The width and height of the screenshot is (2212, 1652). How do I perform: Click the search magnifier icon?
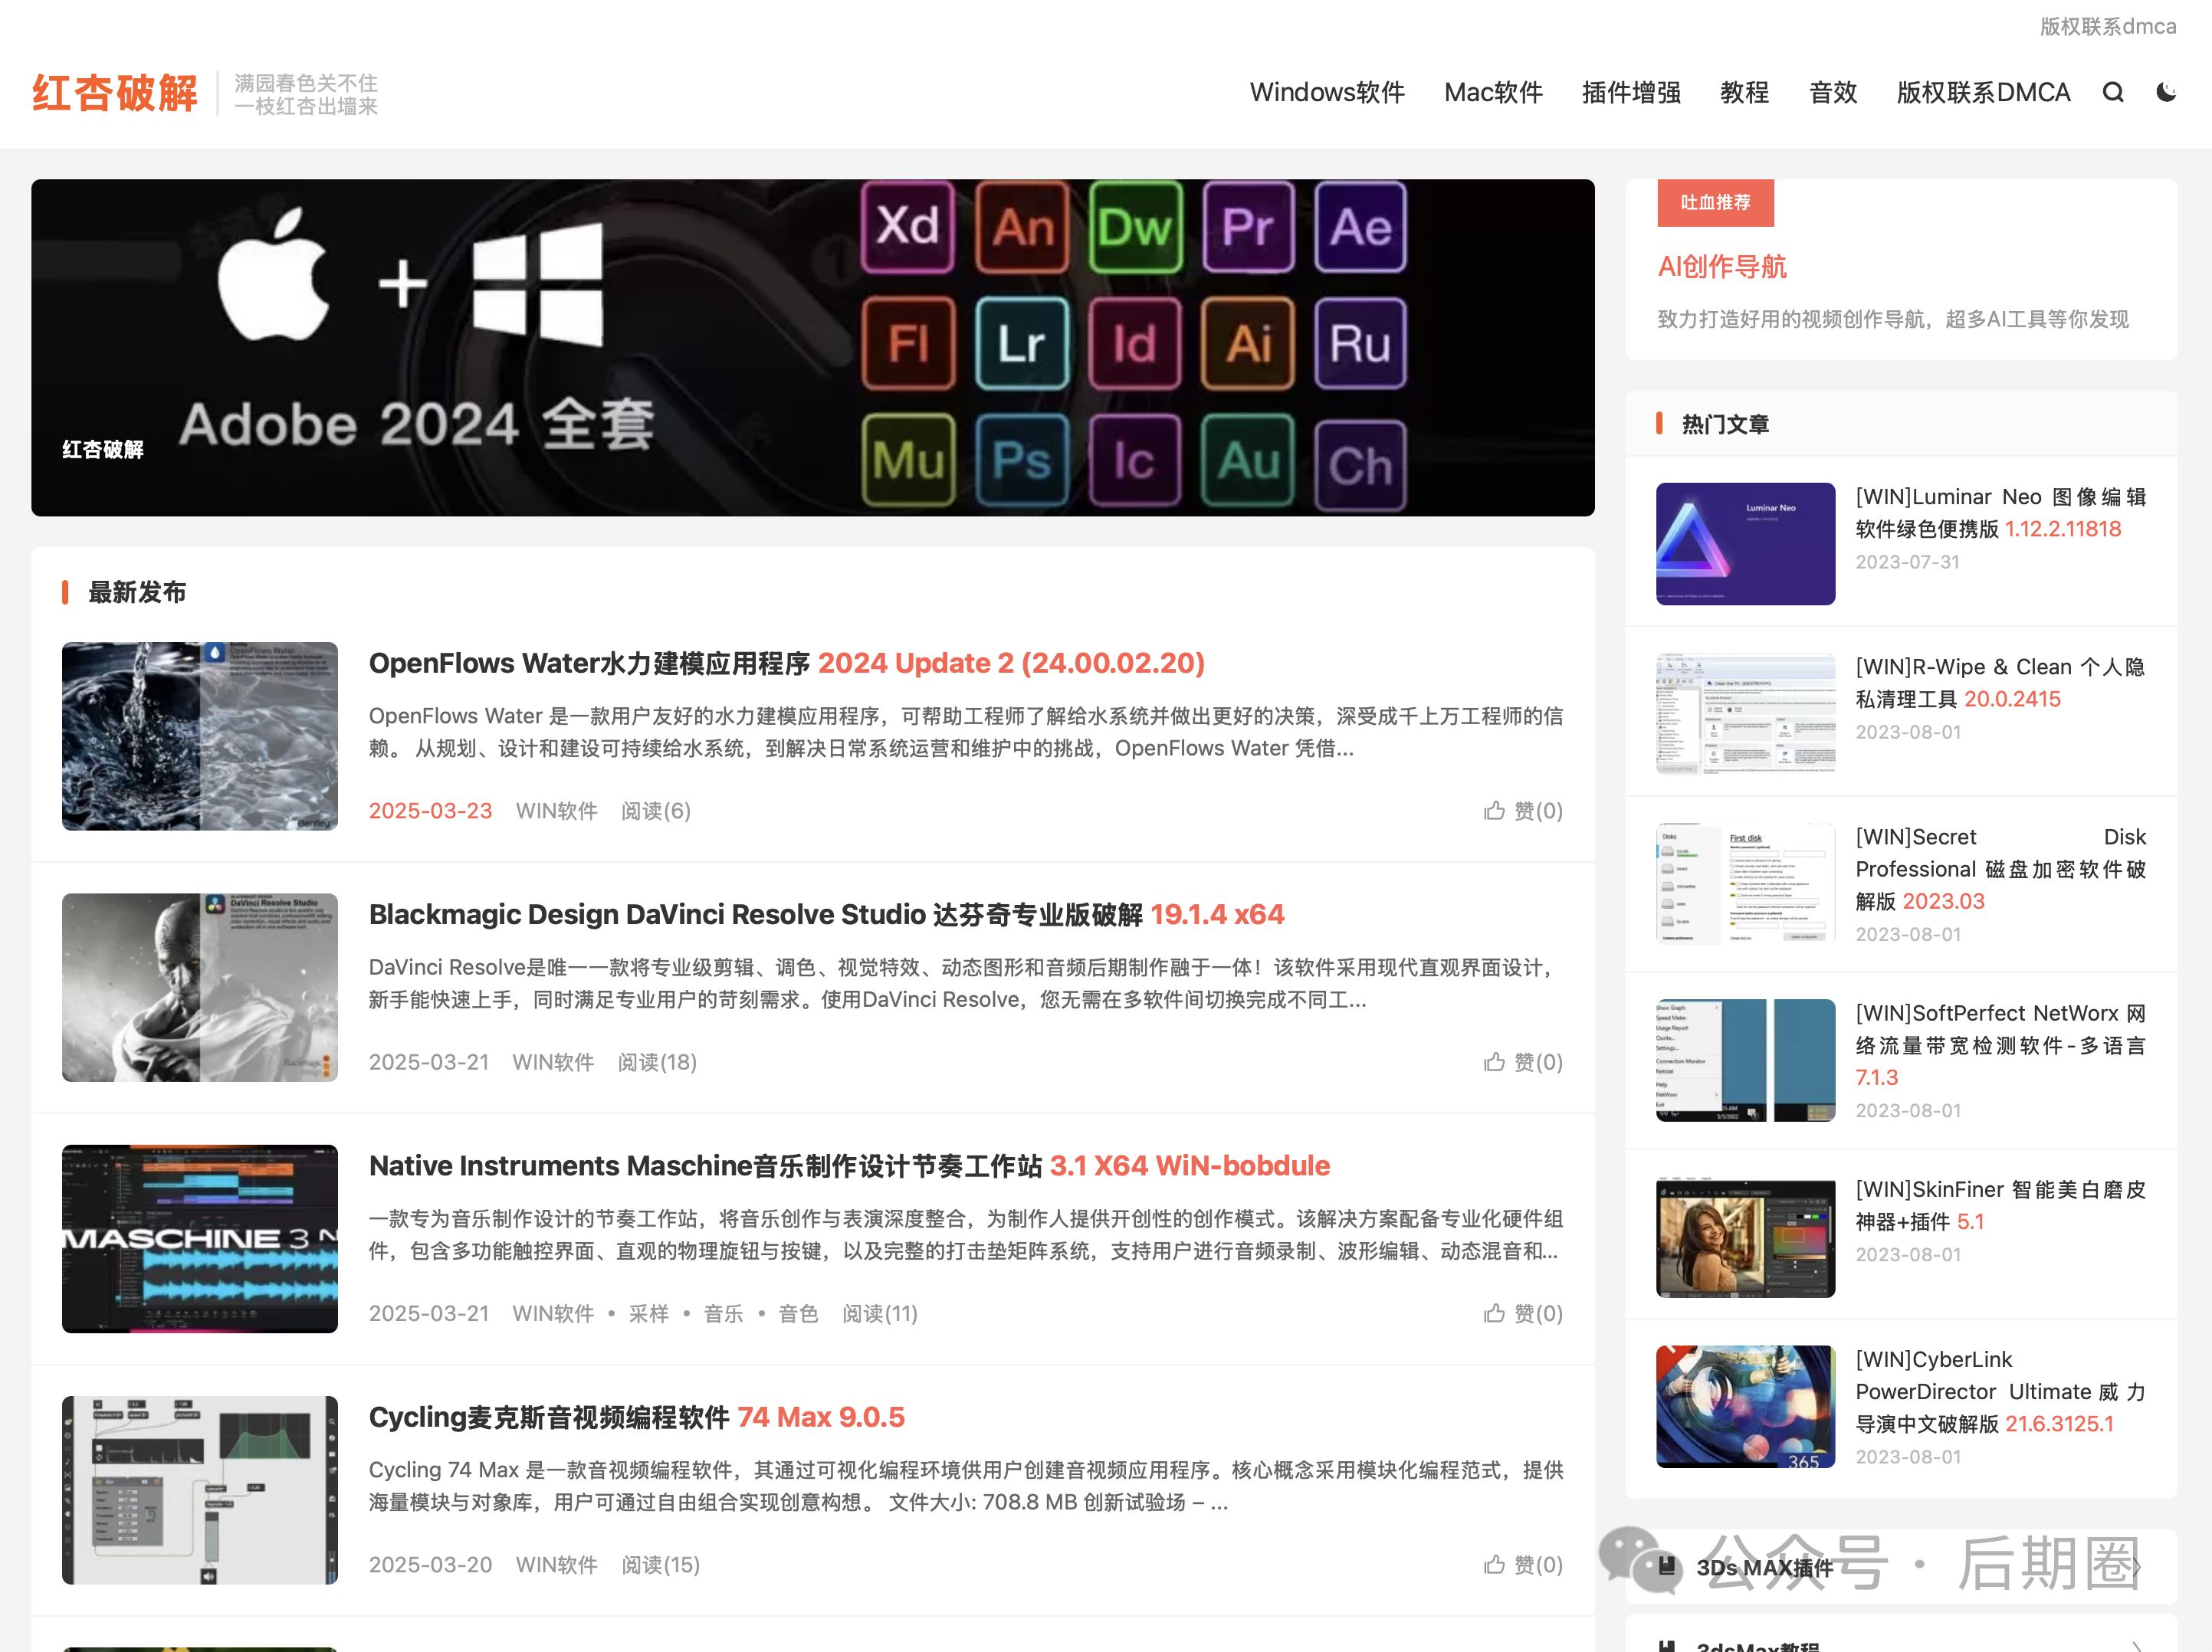pyautogui.click(x=2113, y=93)
